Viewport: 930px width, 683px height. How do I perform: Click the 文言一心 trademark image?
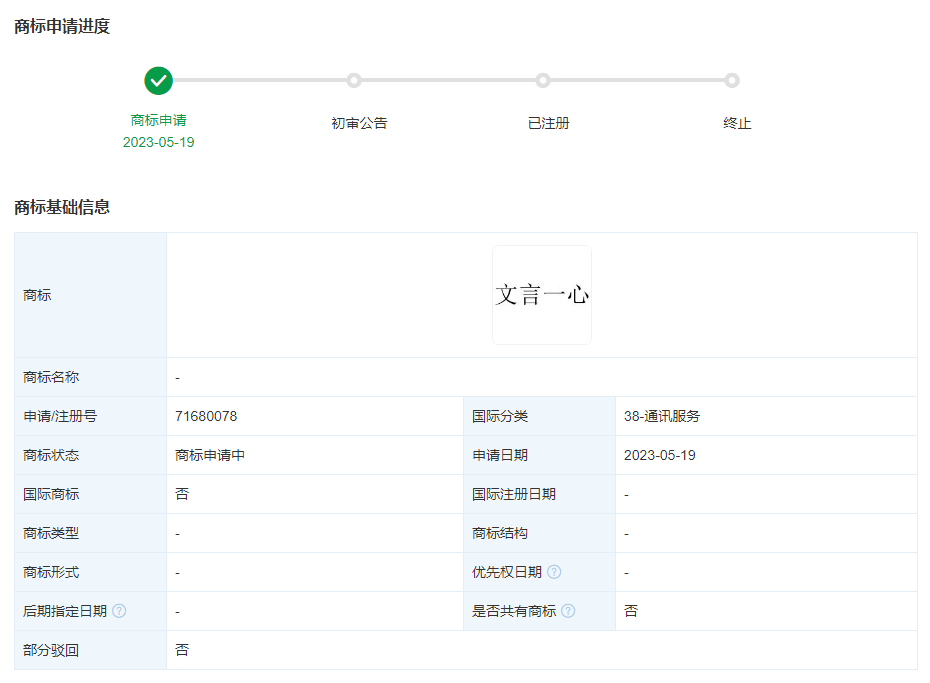pos(541,294)
